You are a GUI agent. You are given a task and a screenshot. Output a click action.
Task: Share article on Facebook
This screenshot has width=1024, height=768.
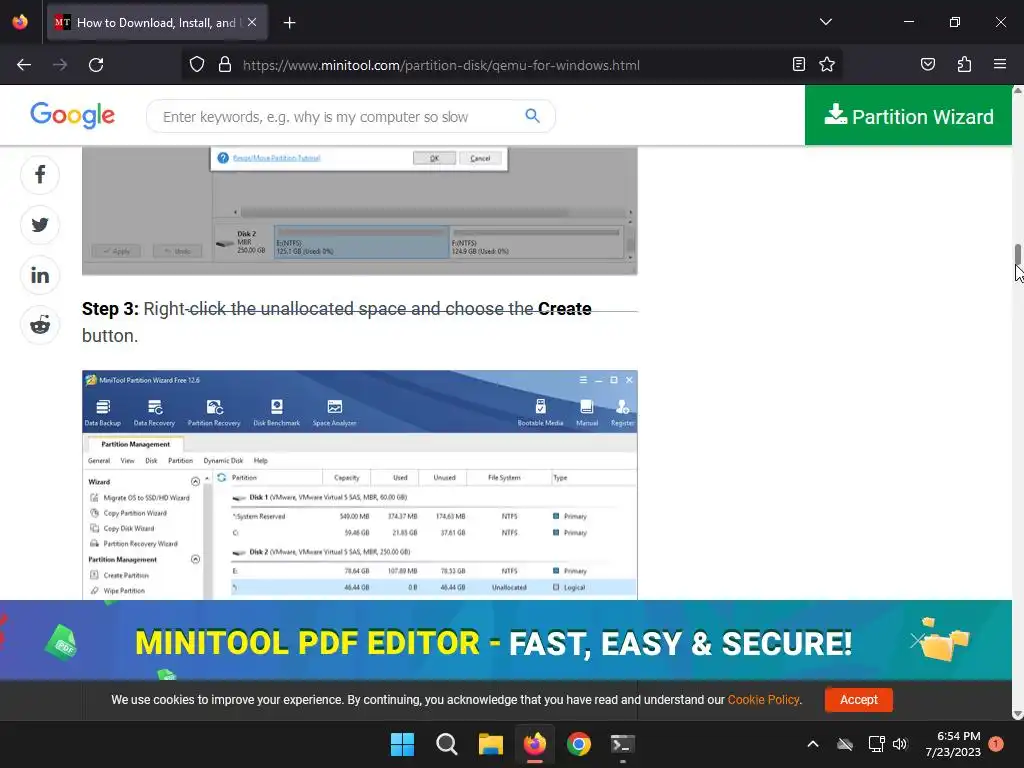click(x=40, y=174)
